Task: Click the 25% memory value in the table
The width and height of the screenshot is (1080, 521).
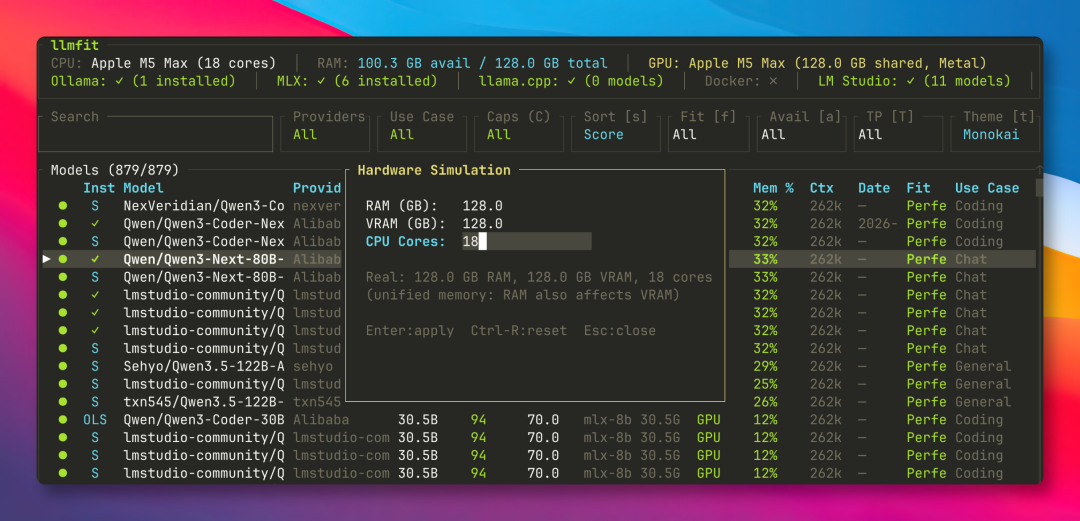Action: pyautogui.click(x=765, y=384)
